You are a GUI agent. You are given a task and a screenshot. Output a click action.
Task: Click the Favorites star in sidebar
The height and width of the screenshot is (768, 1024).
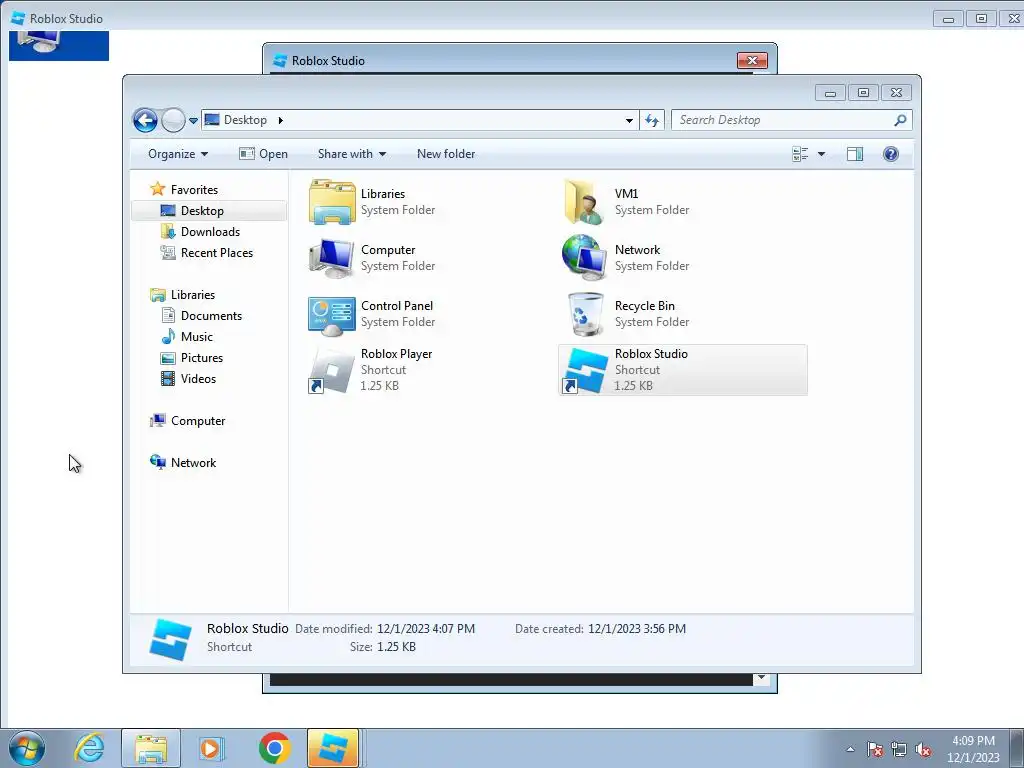pos(157,189)
